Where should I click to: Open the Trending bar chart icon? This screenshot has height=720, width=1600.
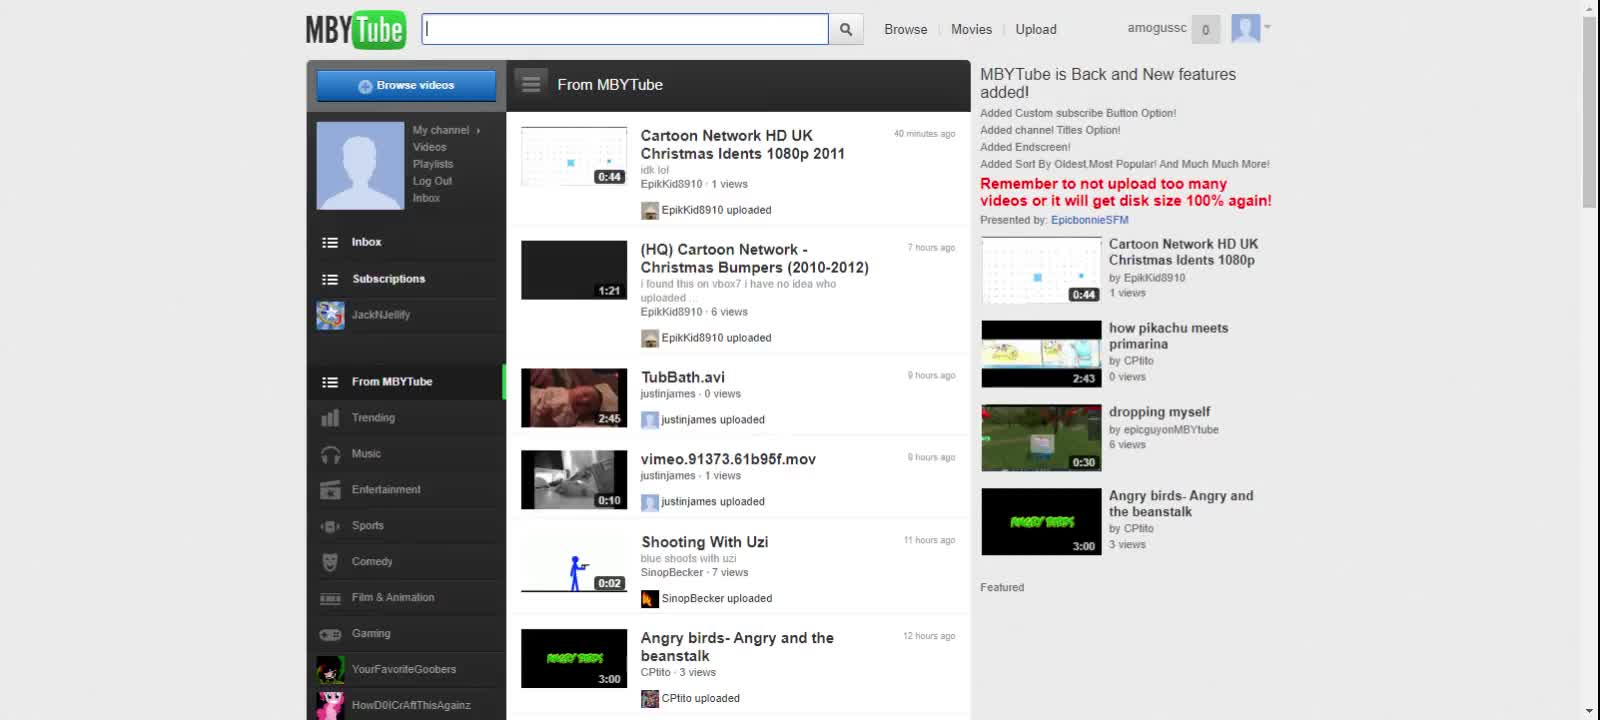330,418
